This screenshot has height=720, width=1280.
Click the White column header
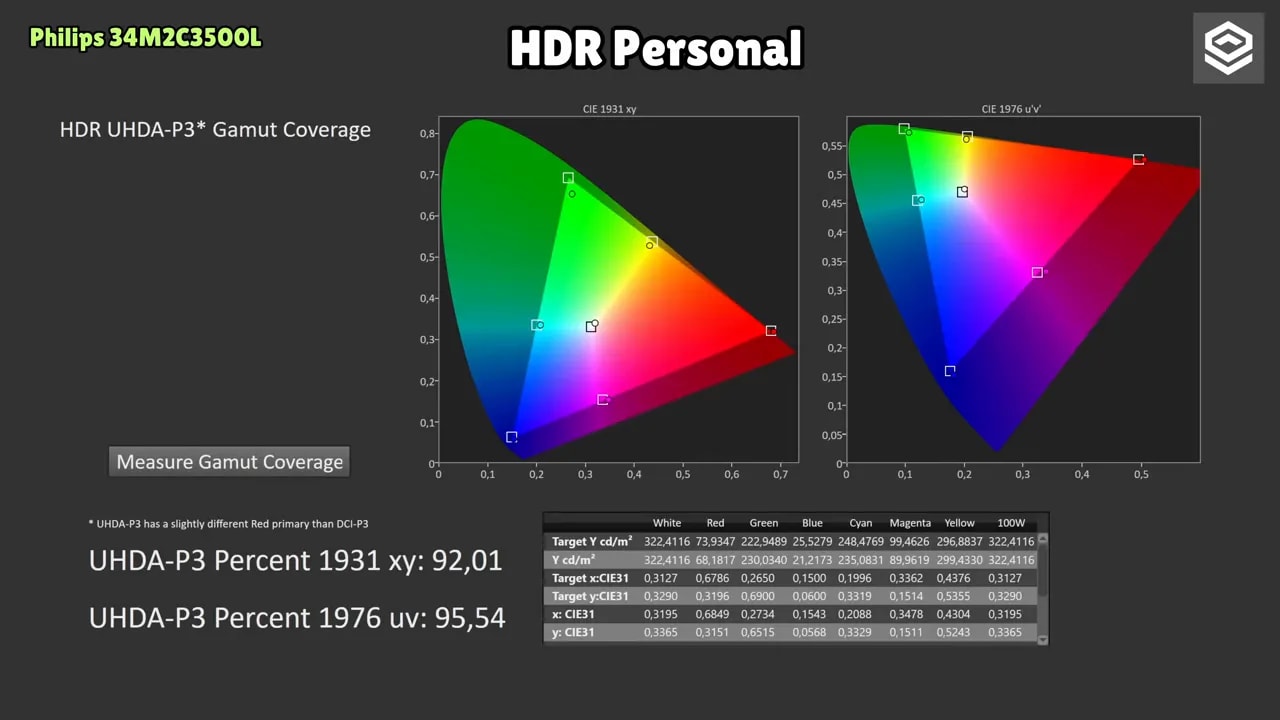click(667, 523)
